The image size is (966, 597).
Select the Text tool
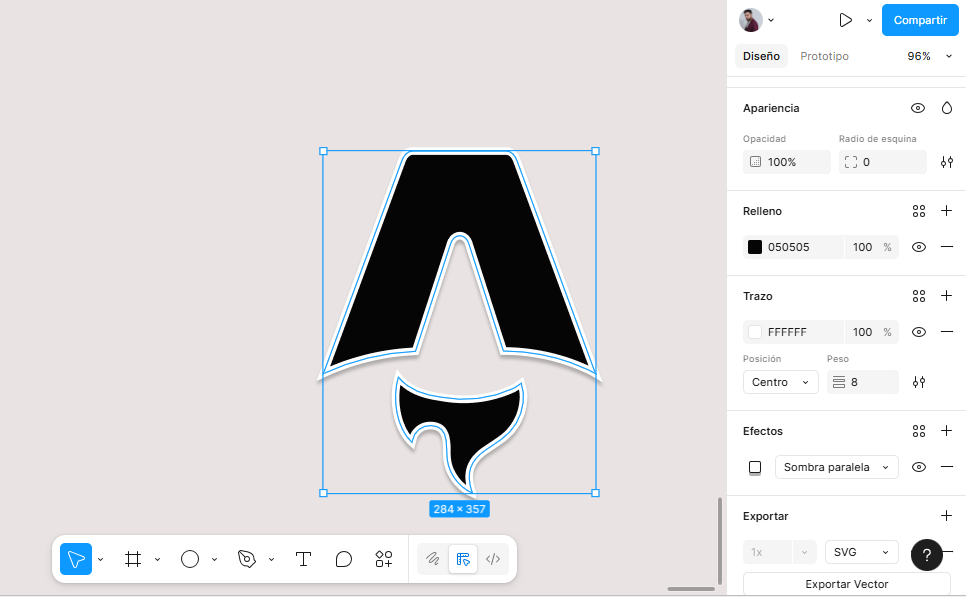click(x=303, y=559)
